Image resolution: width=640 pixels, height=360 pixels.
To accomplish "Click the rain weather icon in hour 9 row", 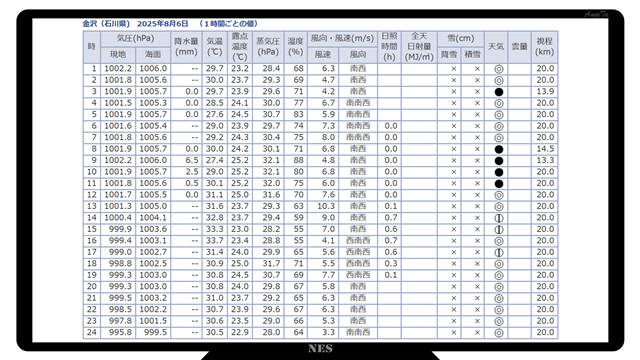I will [498, 161].
